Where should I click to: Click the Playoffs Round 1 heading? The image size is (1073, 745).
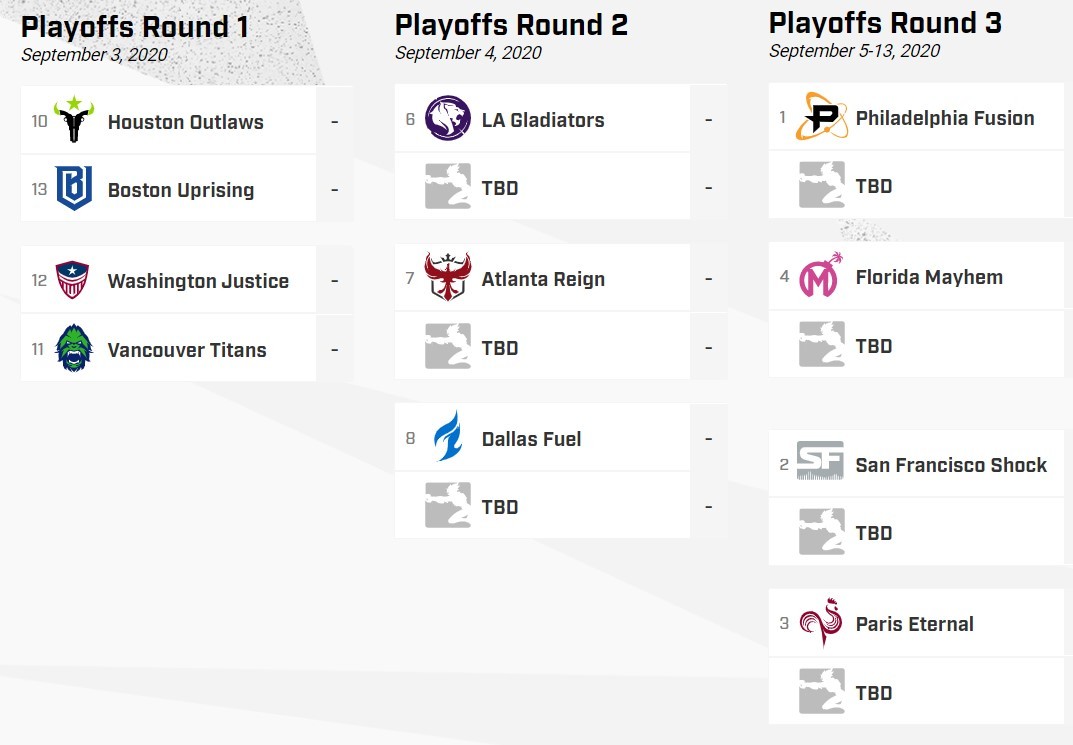tap(135, 27)
